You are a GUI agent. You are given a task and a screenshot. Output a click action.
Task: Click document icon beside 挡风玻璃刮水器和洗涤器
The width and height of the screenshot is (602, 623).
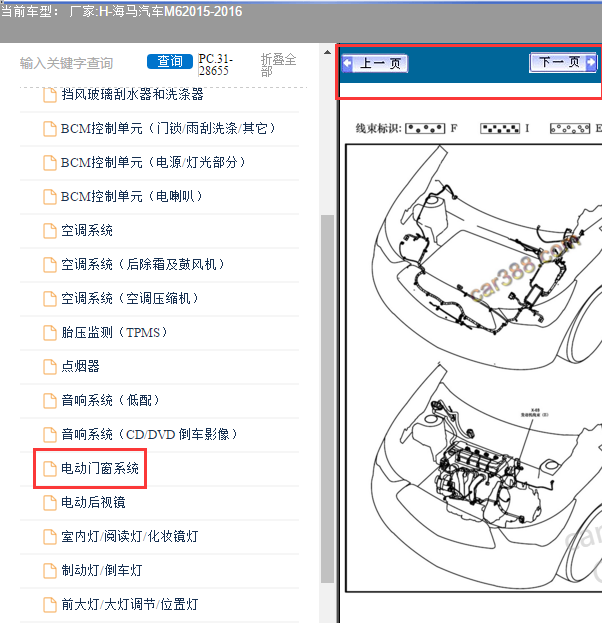point(50,95)
